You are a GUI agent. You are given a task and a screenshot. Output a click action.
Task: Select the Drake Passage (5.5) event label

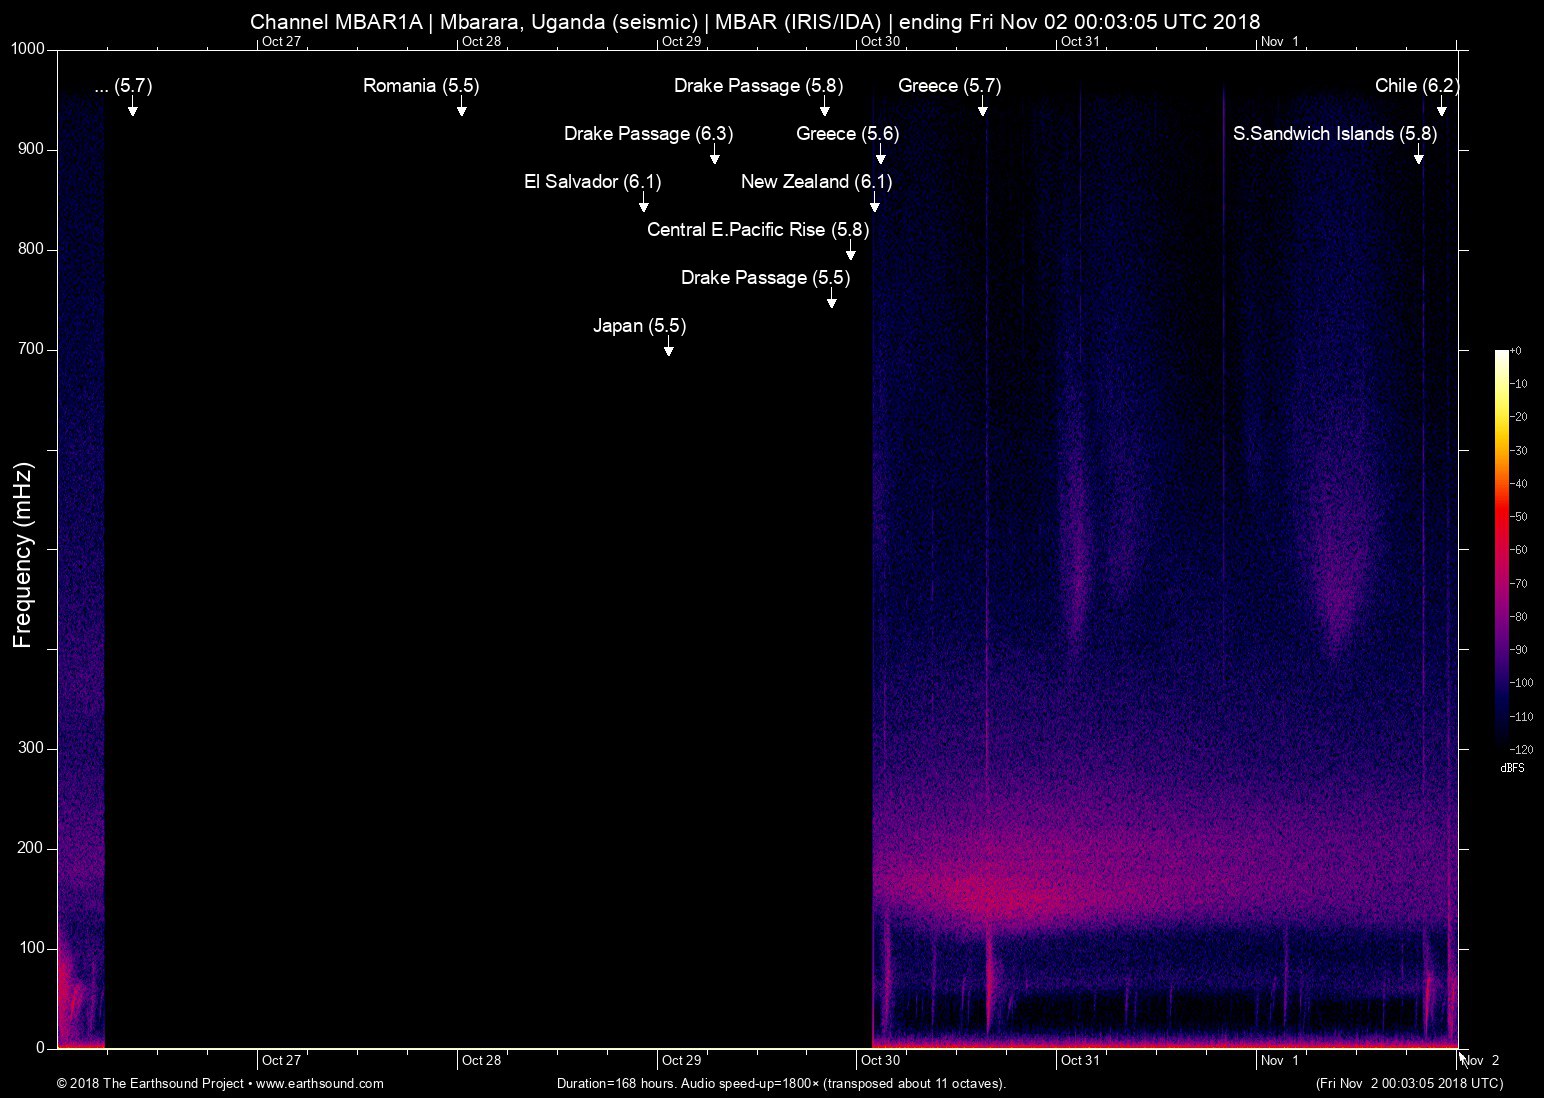(765, 278)
